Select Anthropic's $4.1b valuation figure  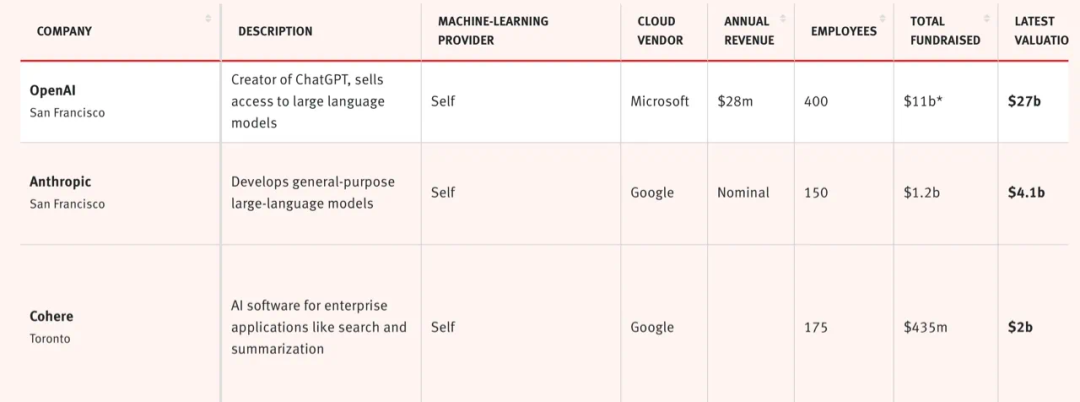(1026, 192)
